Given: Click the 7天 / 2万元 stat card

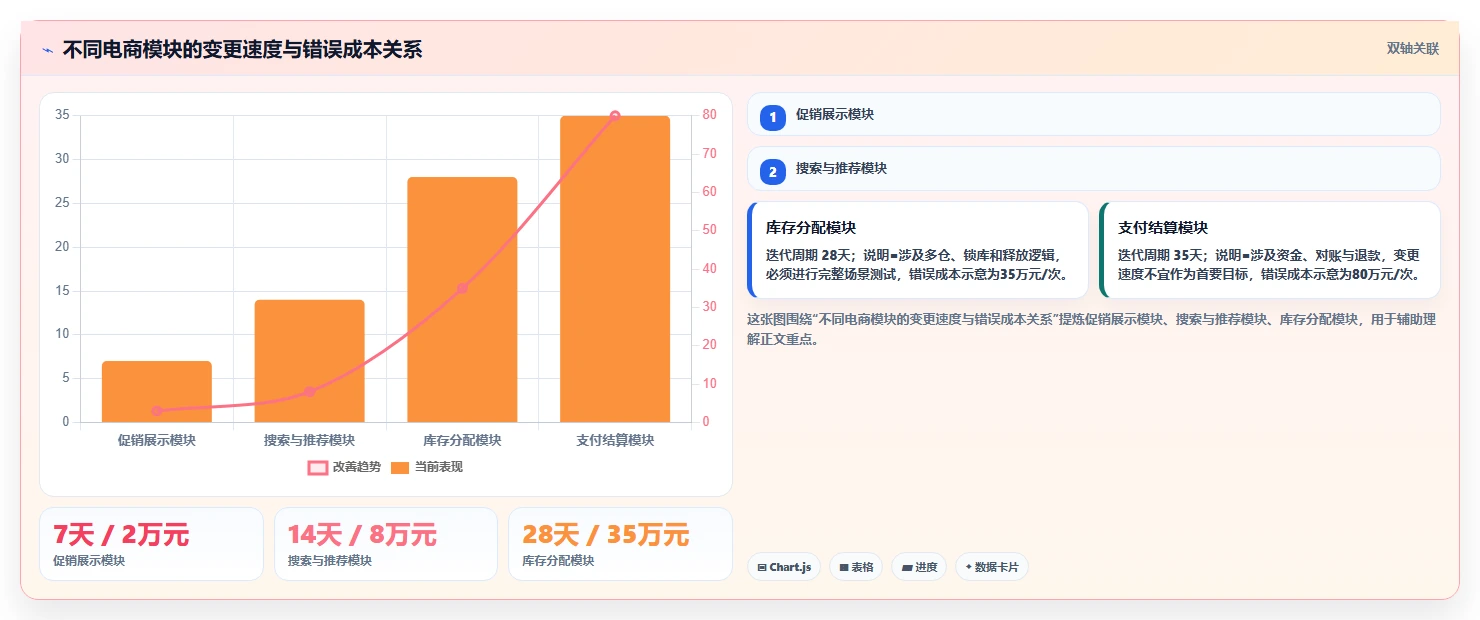Looking at the screenshot, I should (x=151, y=544).
